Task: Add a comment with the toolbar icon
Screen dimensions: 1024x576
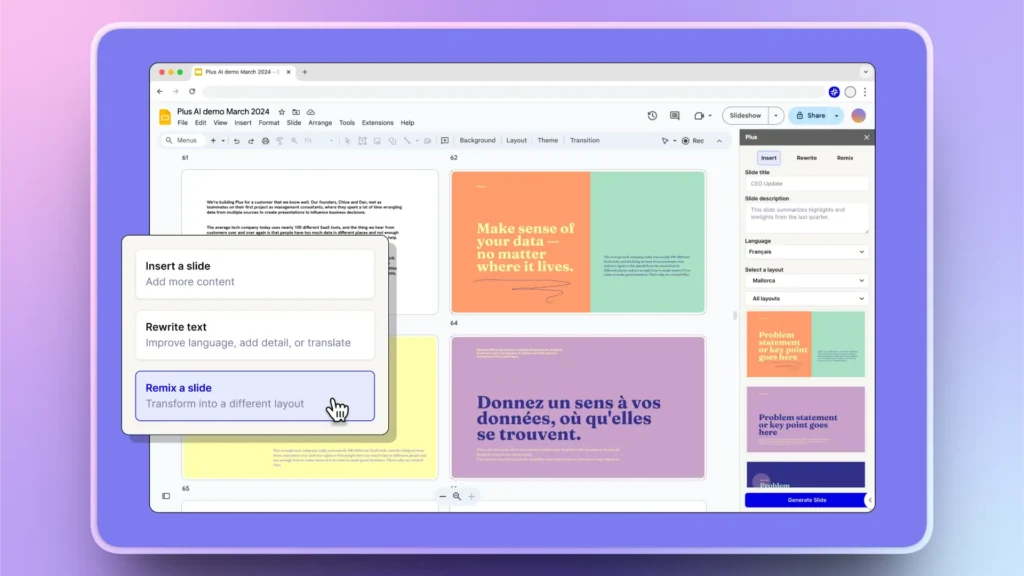Action: 445,141
